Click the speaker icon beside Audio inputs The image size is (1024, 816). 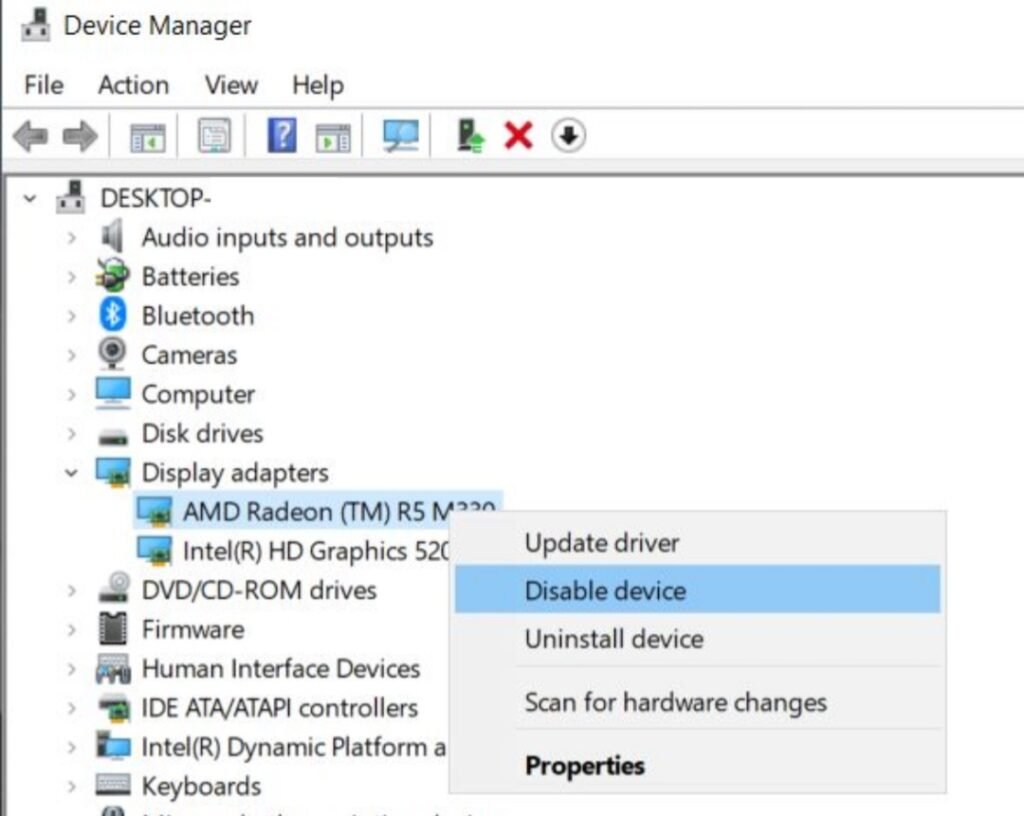tap(113, 237)
